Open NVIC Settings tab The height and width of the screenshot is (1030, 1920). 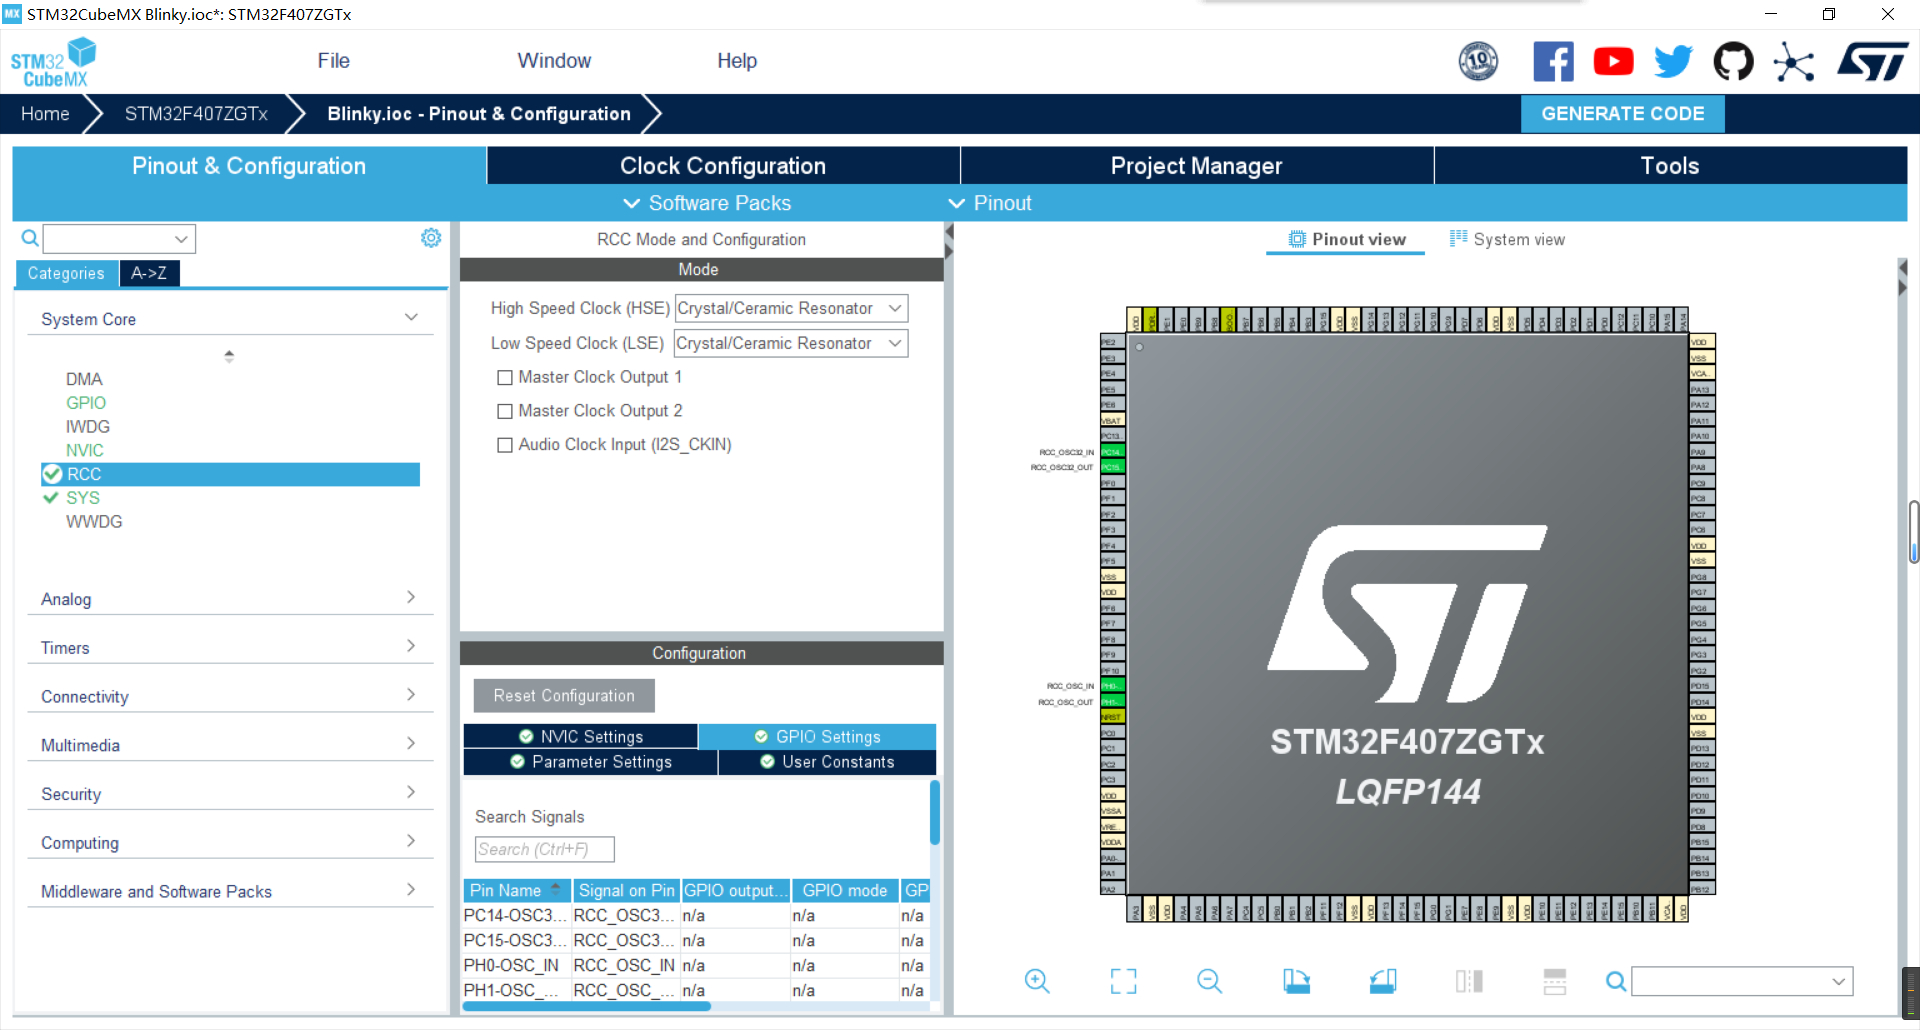point(581,737)
